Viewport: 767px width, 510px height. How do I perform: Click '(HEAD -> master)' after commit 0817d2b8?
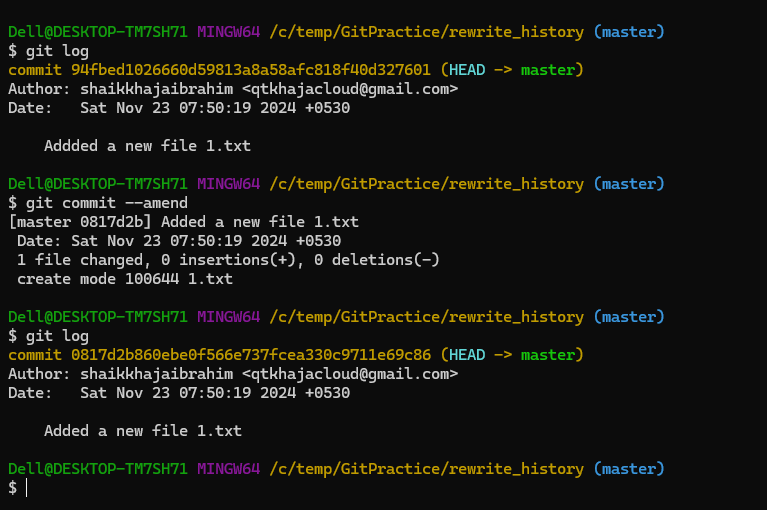pyautogui.click(x=512, y=355)
